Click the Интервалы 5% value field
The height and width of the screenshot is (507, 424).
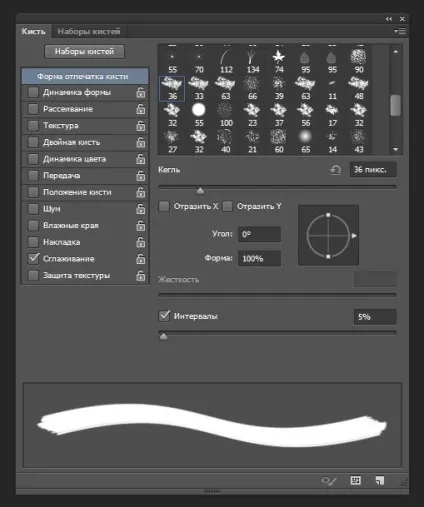click(375, 317)
